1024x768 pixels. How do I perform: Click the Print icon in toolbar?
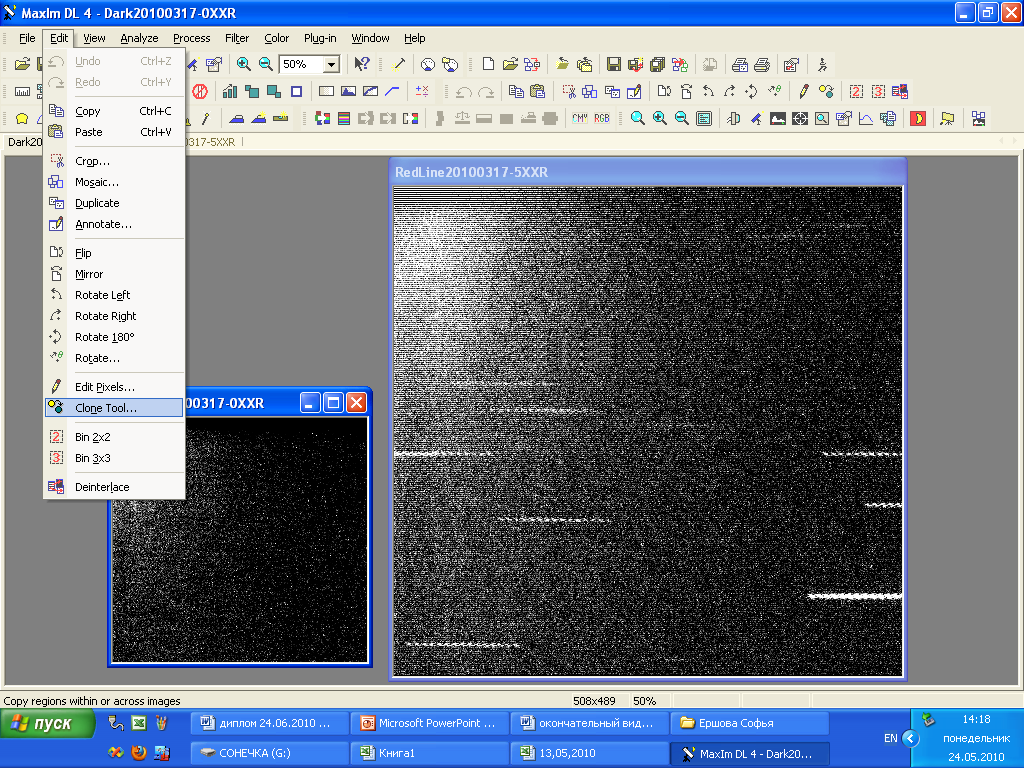[762, 64]
